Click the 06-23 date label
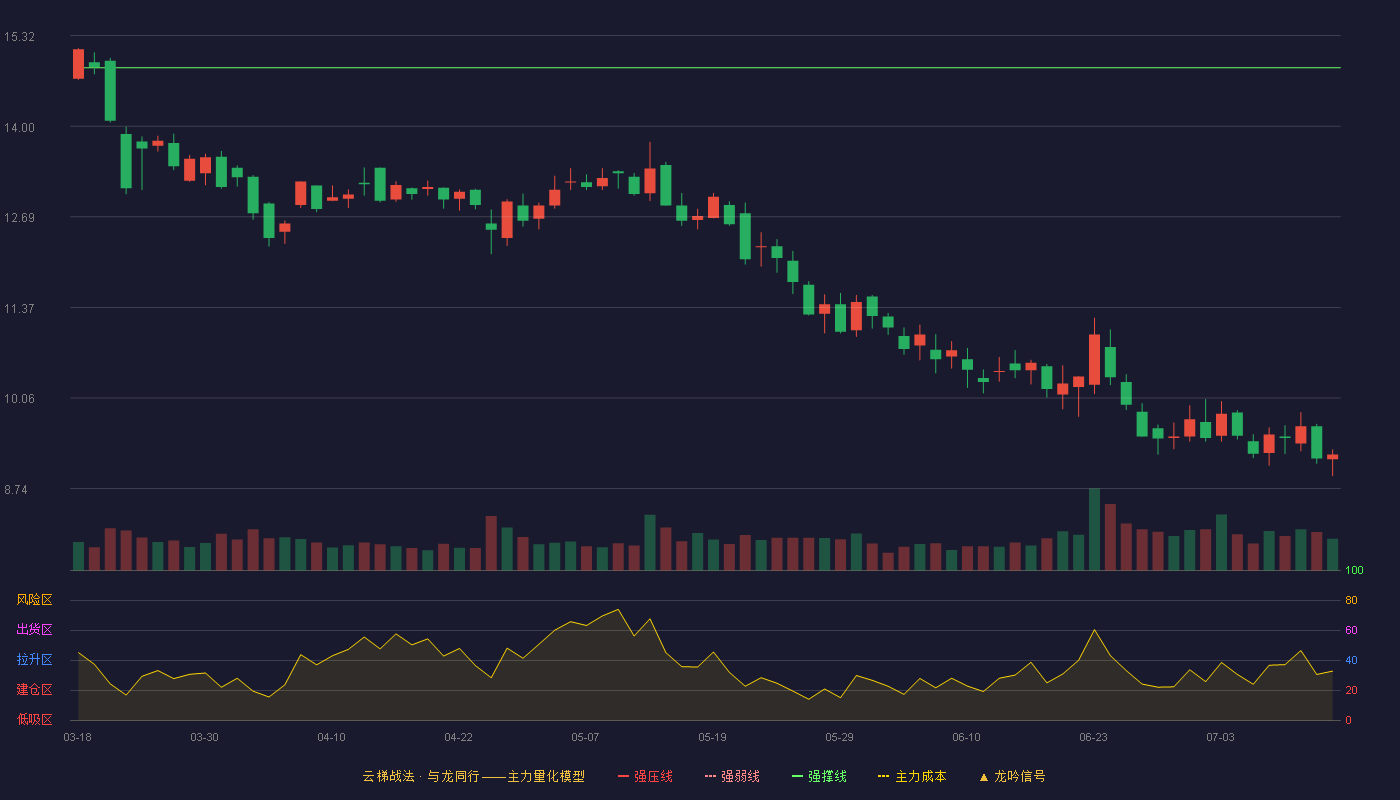 pos(1093,737)
